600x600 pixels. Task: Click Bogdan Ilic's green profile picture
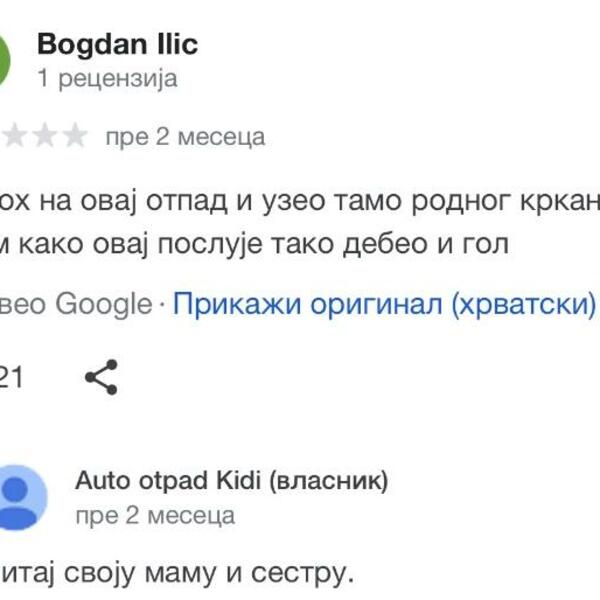pyautogui.click(x=8, y=58)
